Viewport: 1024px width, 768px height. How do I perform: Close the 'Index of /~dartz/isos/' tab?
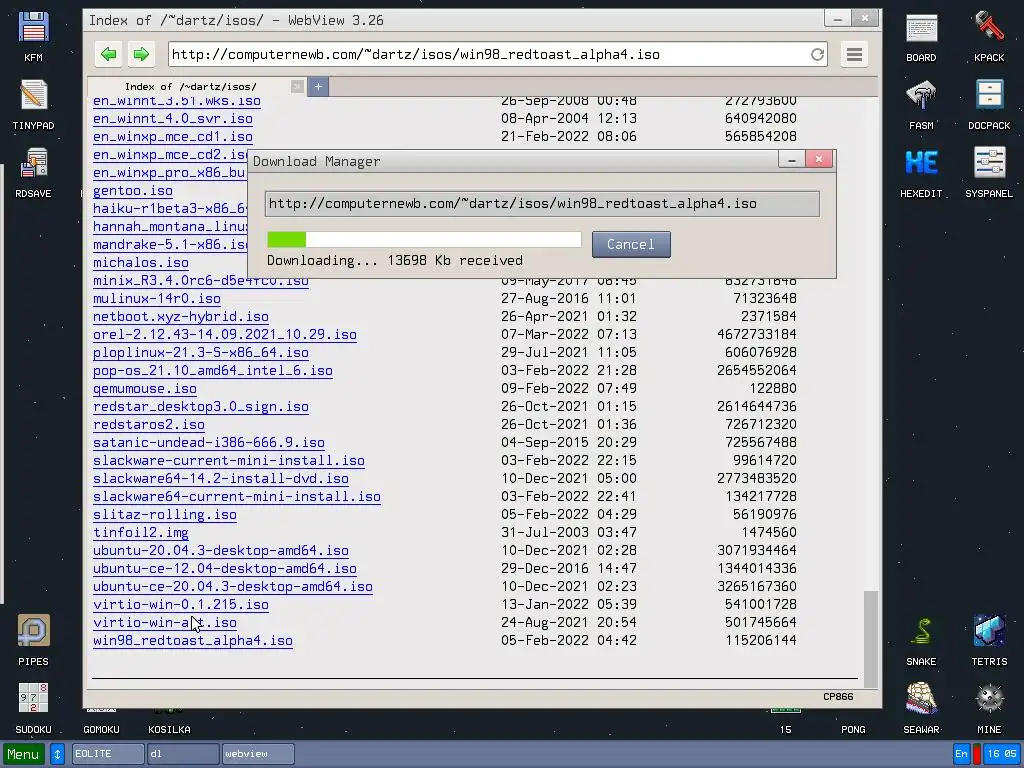297,86
